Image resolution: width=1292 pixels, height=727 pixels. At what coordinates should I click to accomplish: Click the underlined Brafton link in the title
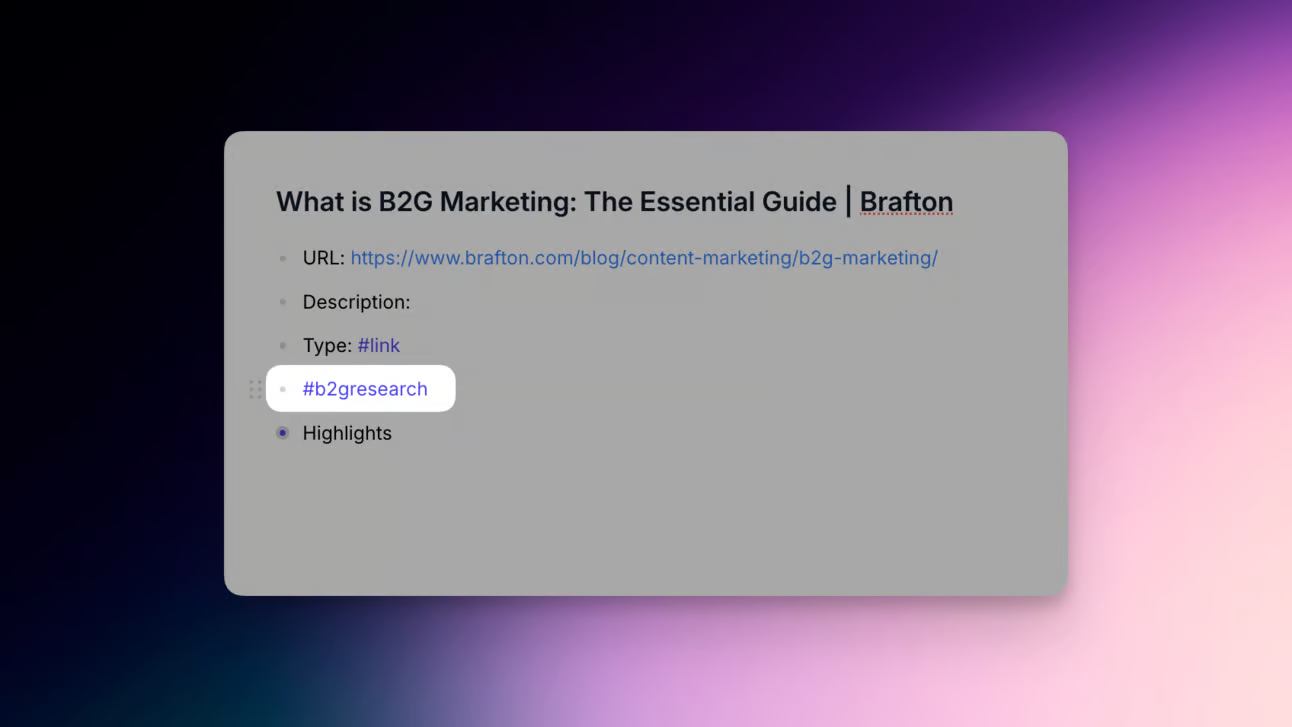(906, 201)
